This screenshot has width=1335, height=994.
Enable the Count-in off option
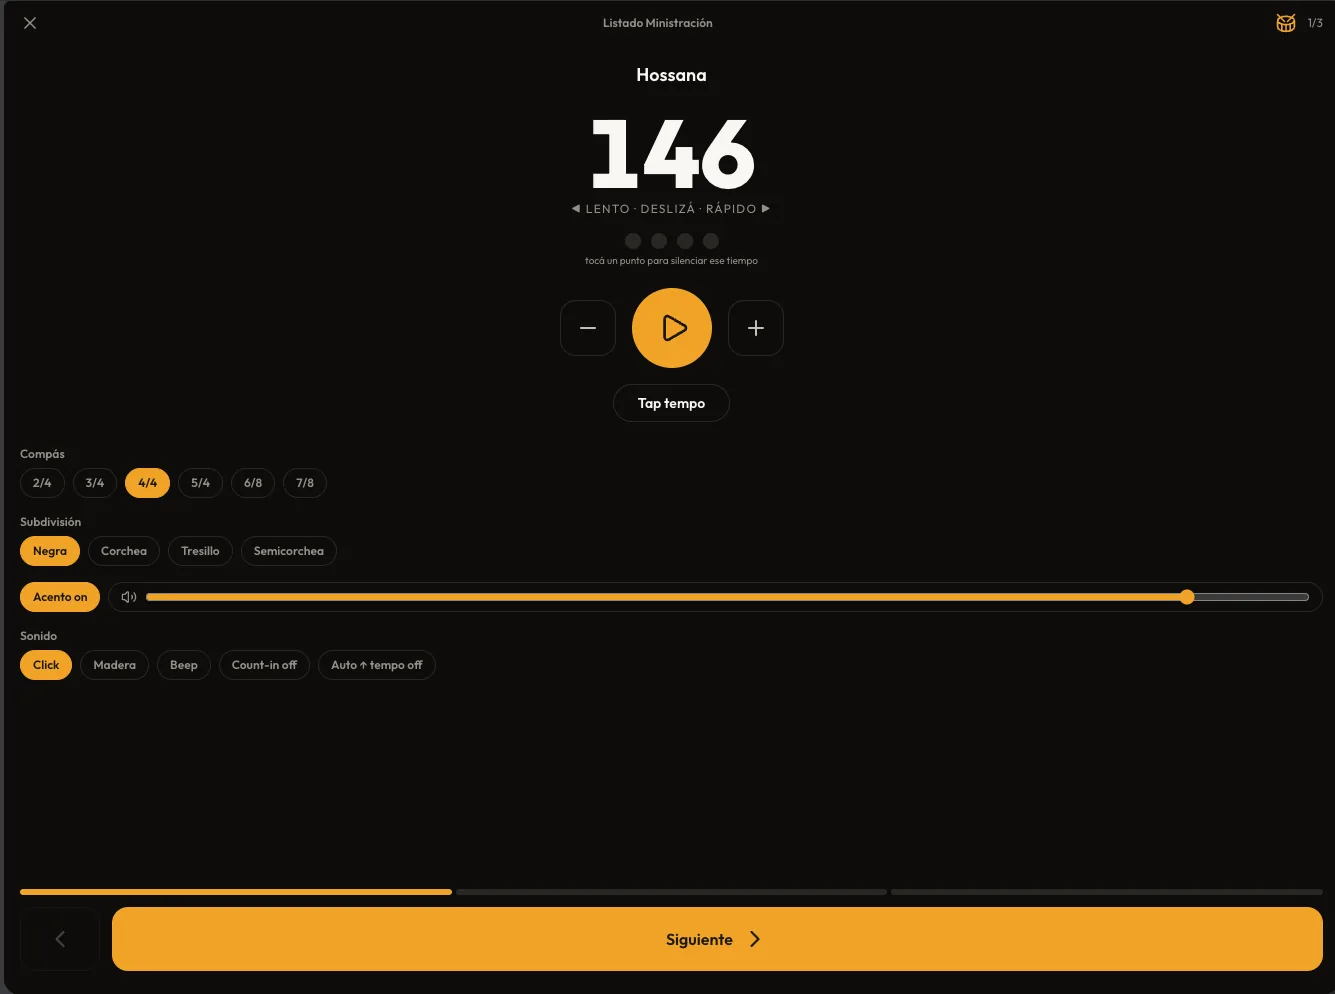(x=264, y=665)
